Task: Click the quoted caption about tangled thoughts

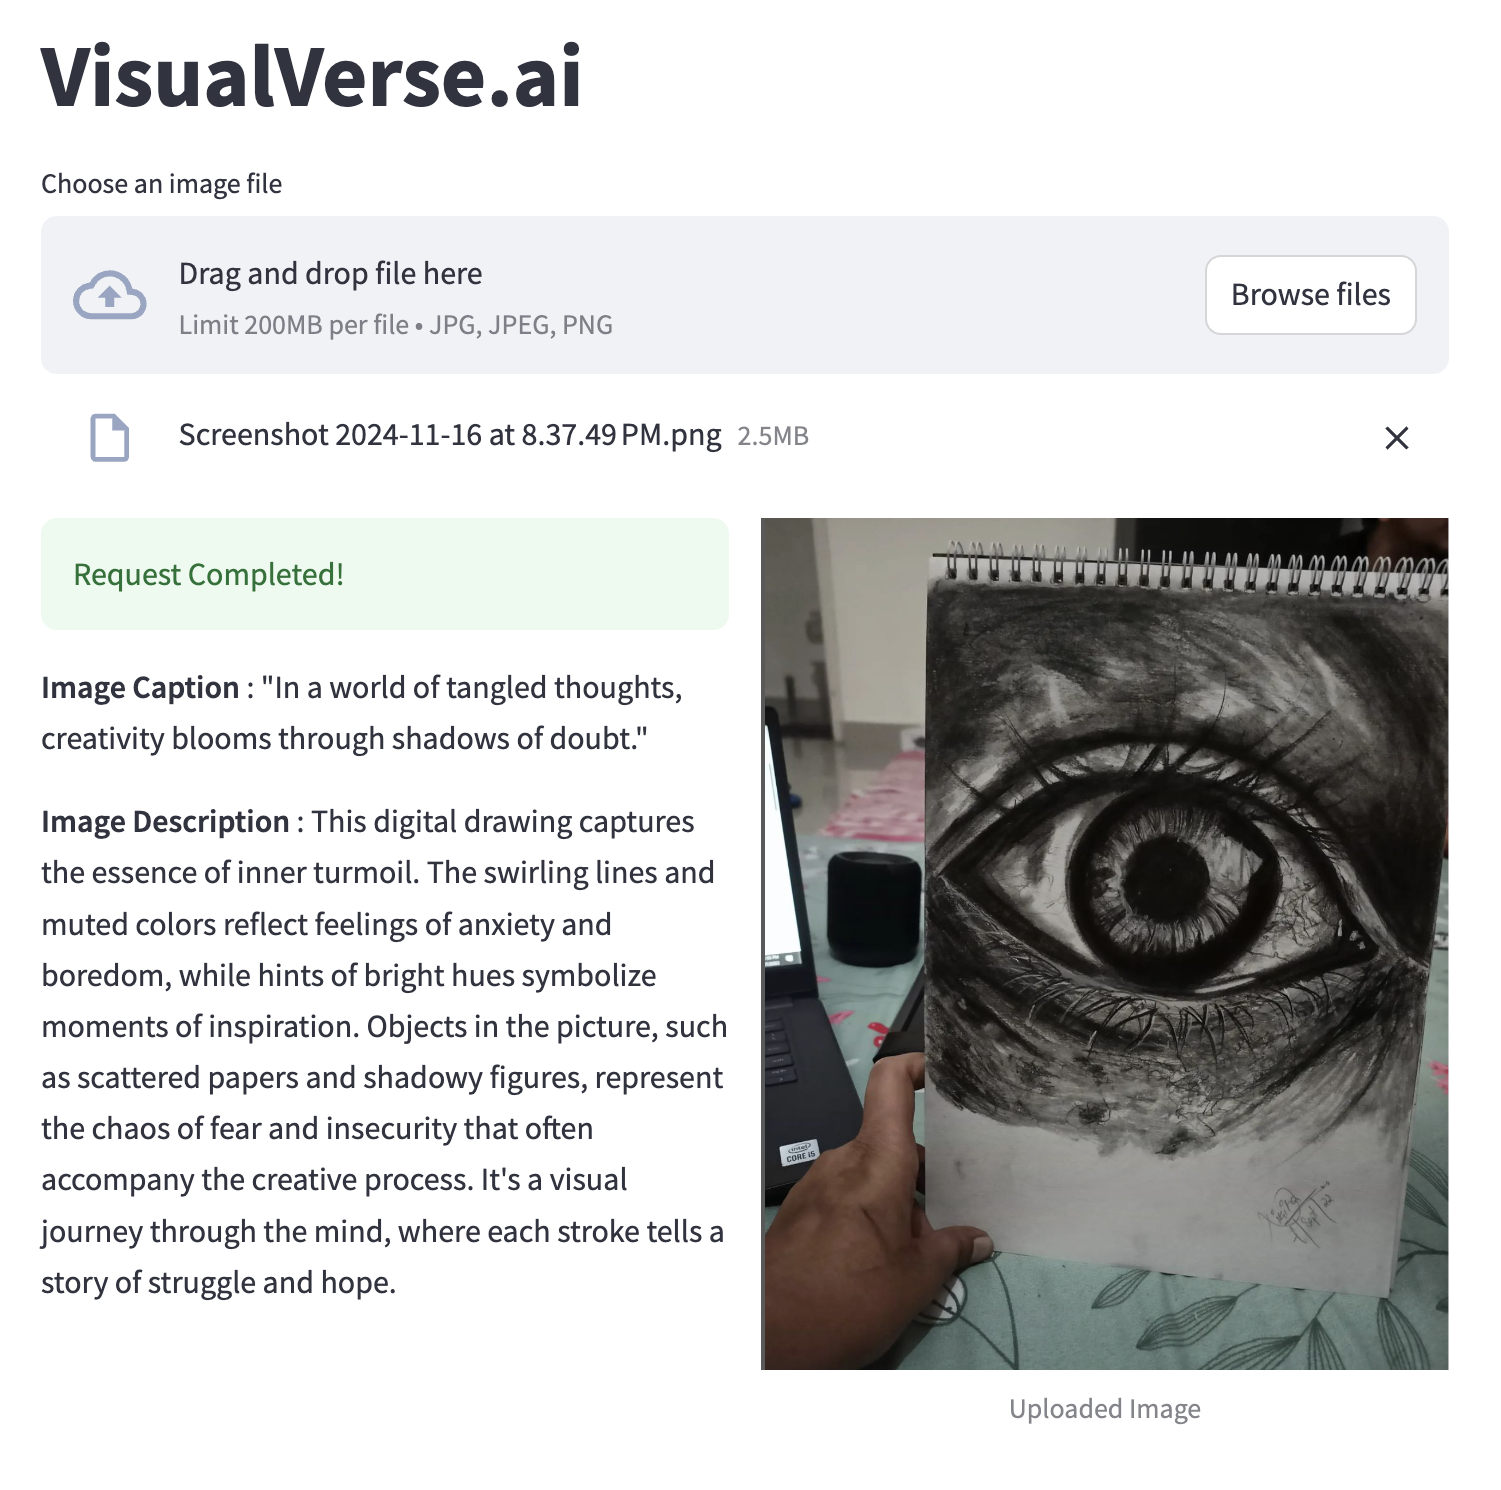Action: [362, 713]
